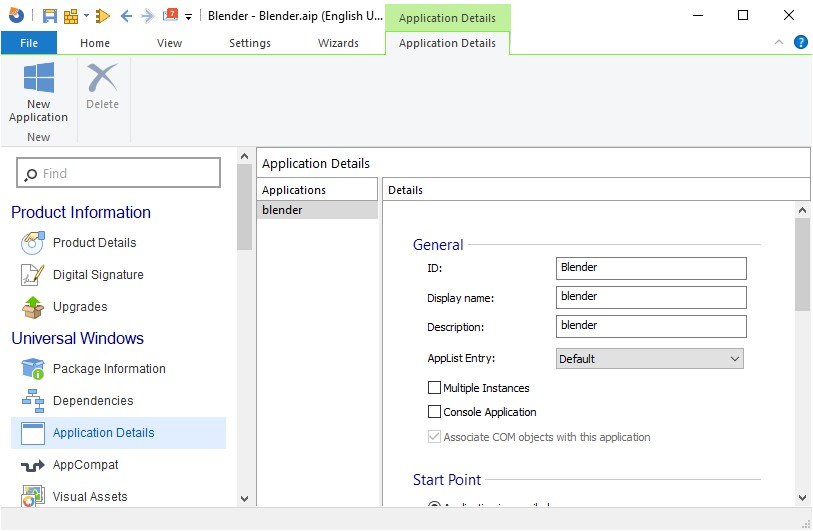Click the New Application ribbon button
Screen dimensions: 813x531
click(x=38, y=92)
